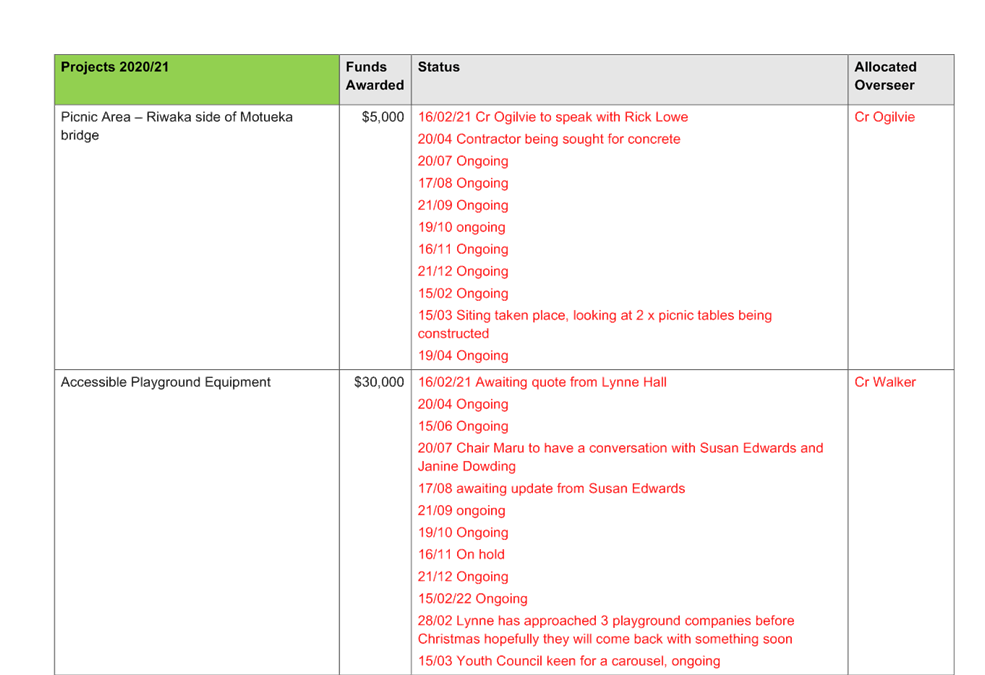
Task: Click the '15/02 Ongoing' status line
Action: [463, 293]
